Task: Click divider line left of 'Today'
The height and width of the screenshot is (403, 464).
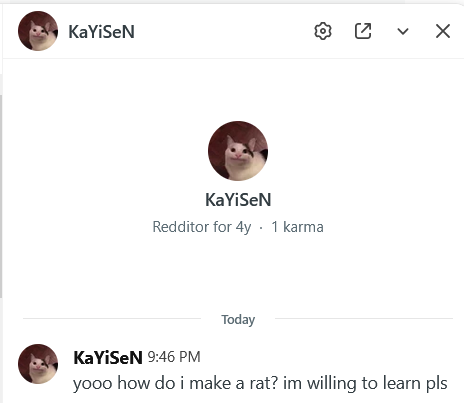Action: (x=112, y=318)
